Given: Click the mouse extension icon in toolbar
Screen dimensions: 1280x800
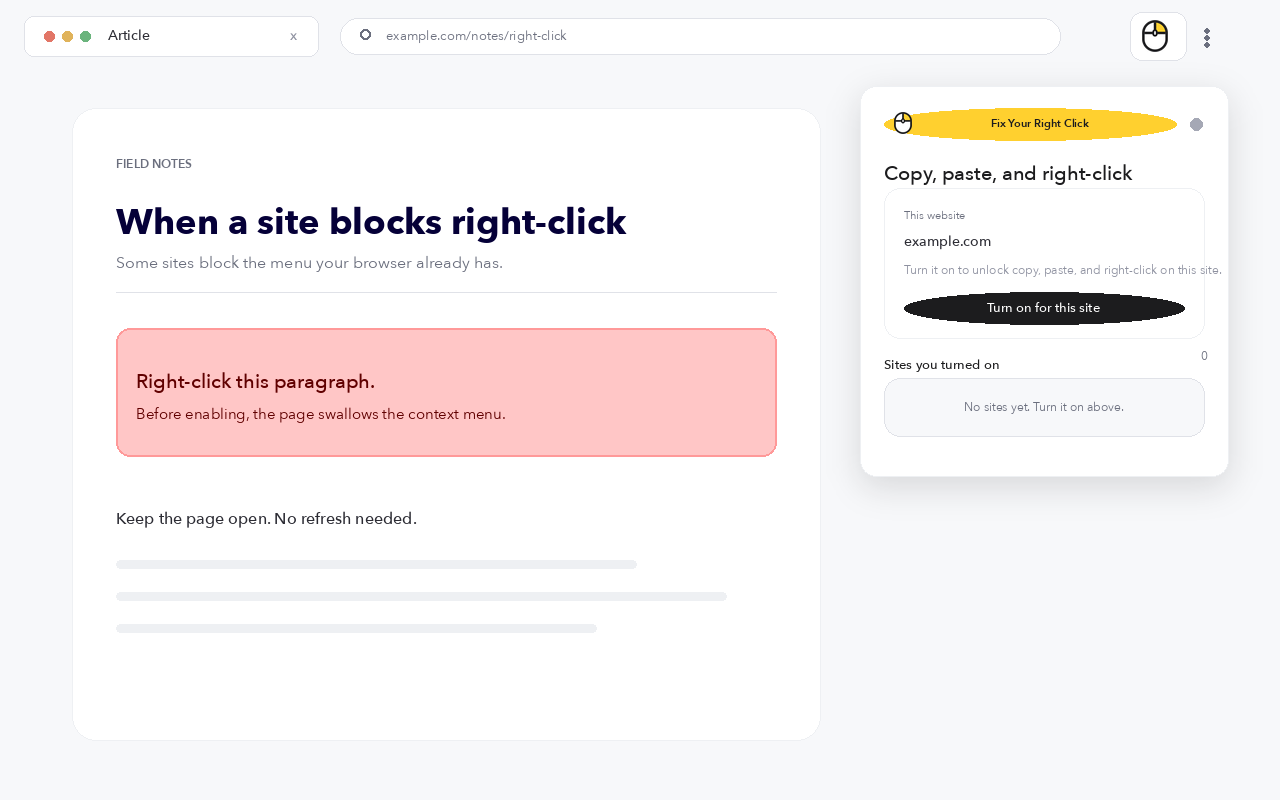Looking at the screenshot, I should [1158, 37].
